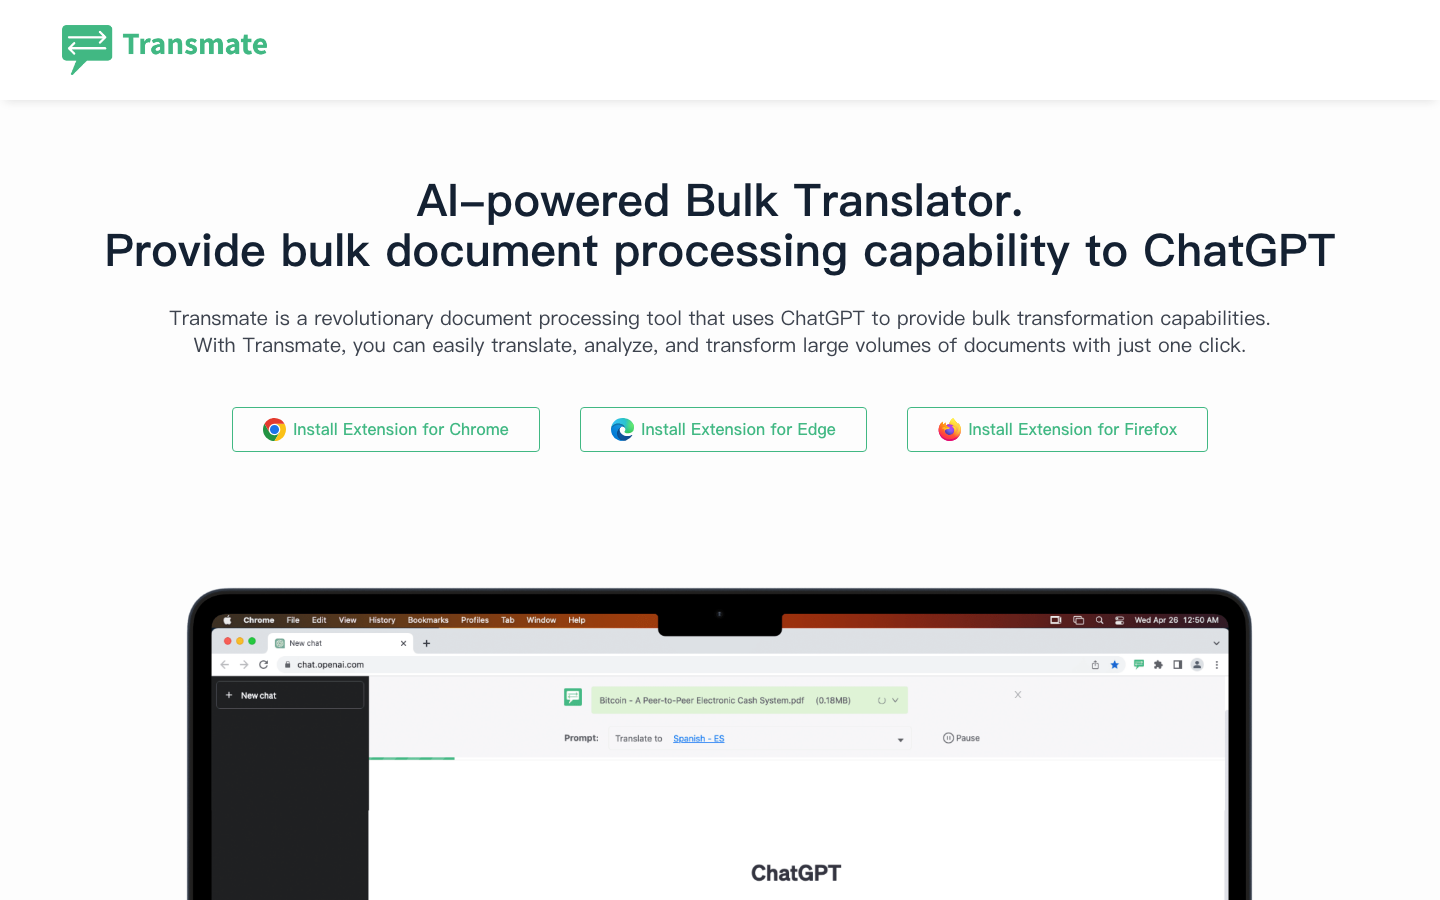Select the New chat browser tab
Screen dimensions: 1440x900
(340, 643)
